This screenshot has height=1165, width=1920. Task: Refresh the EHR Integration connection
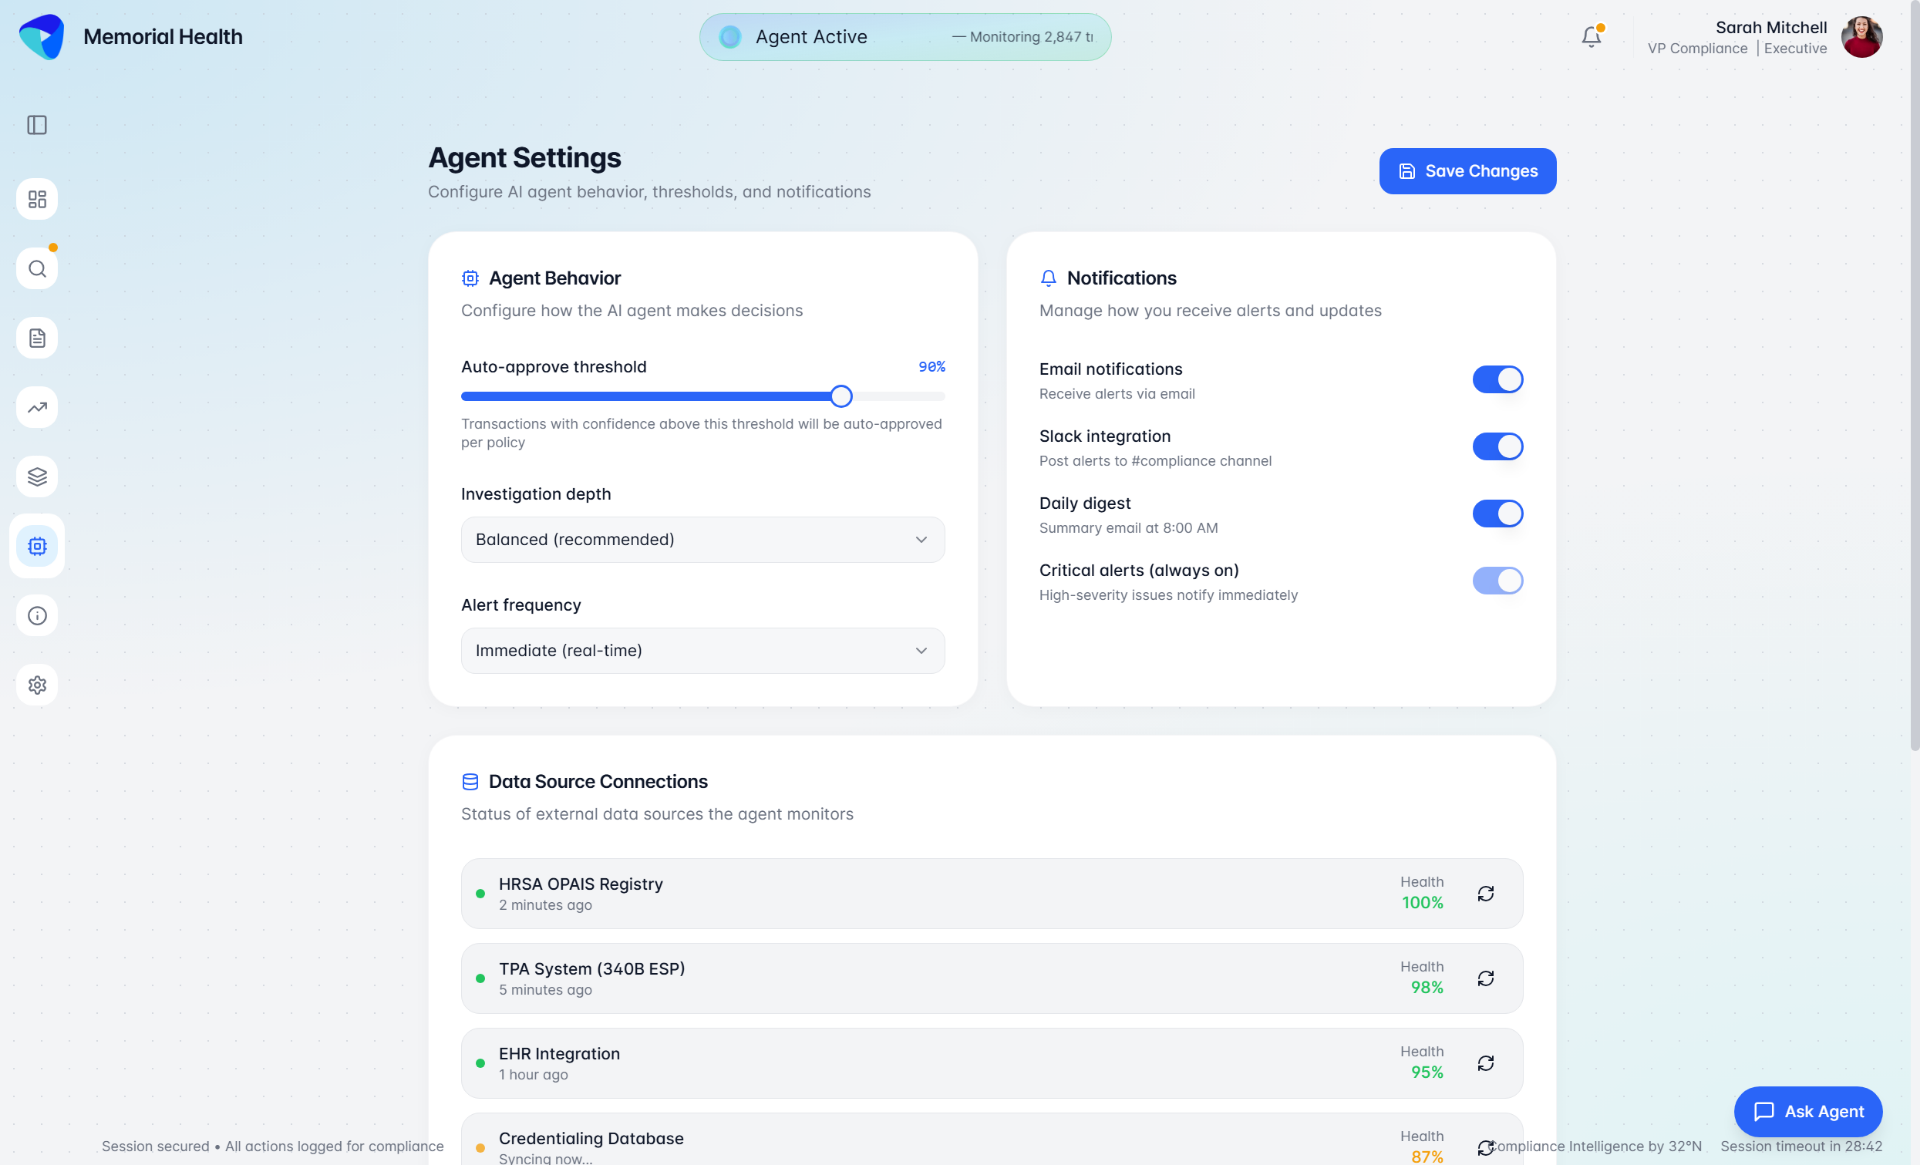pos(1486,1063)
